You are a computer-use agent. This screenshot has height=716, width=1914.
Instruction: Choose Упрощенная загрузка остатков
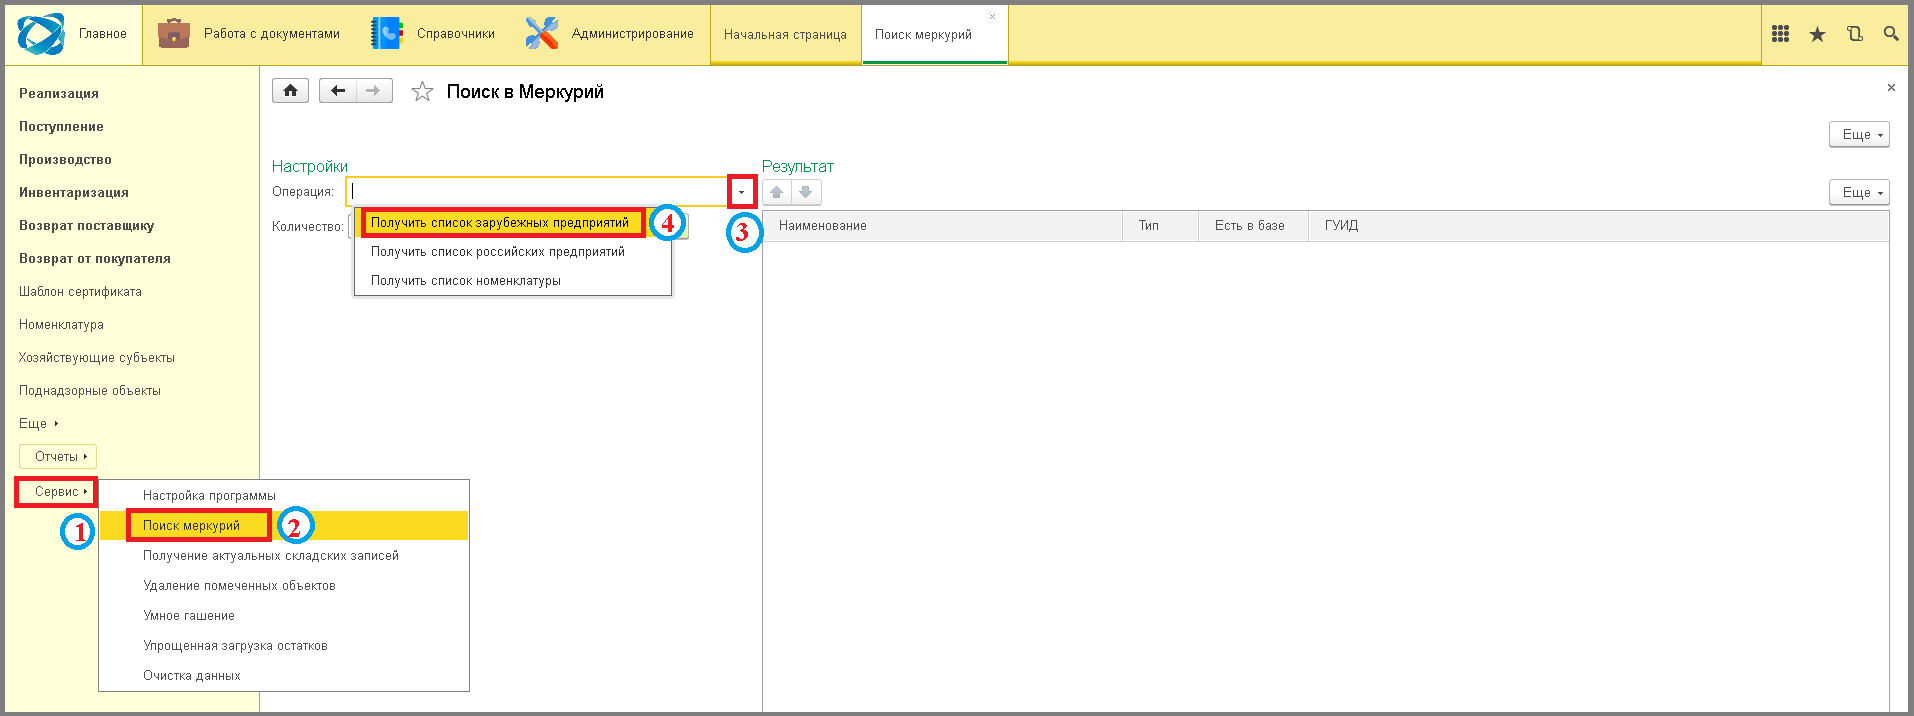click(x=284, y=646)
